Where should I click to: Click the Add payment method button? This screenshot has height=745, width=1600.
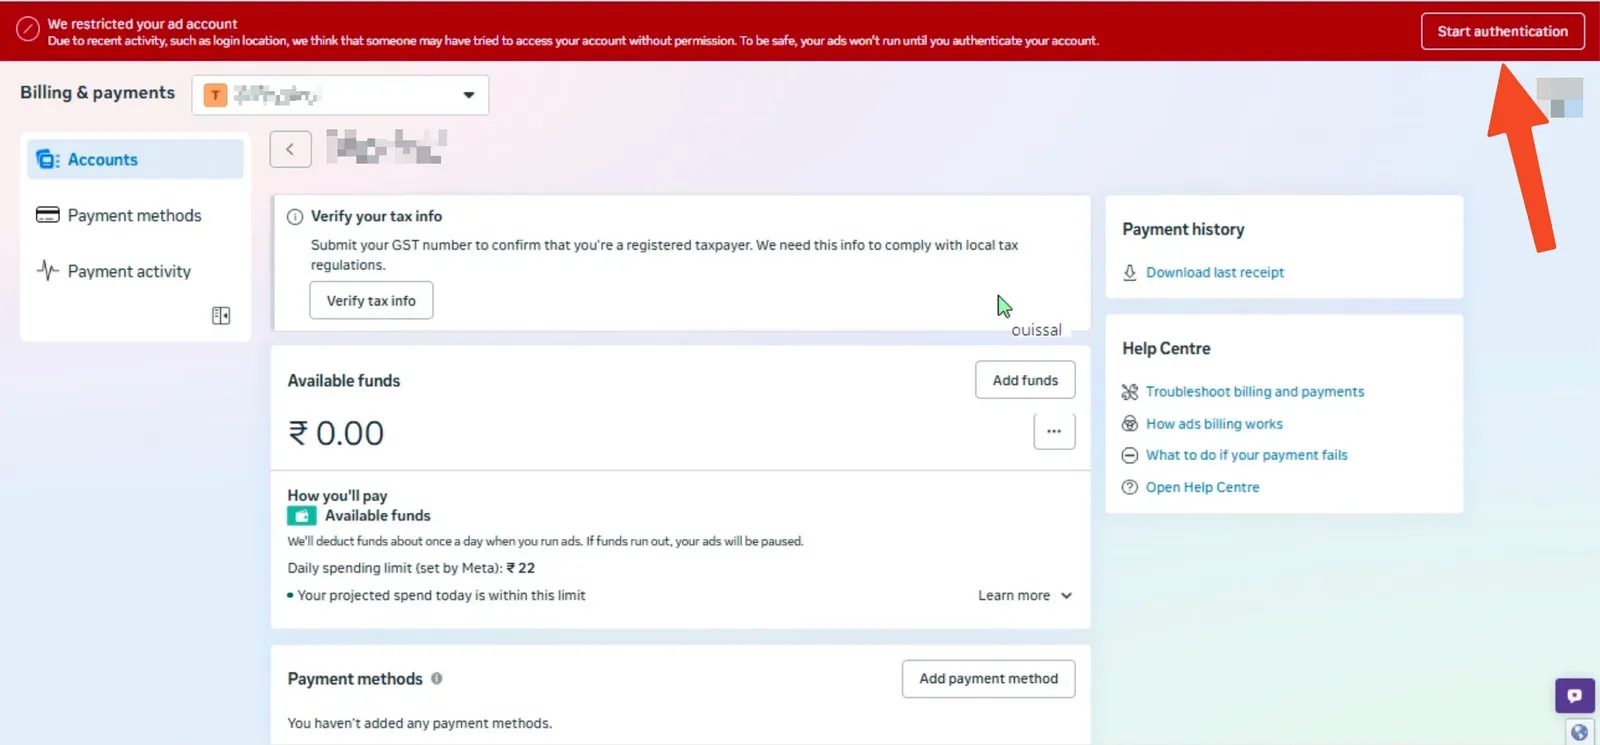(988, 679)
